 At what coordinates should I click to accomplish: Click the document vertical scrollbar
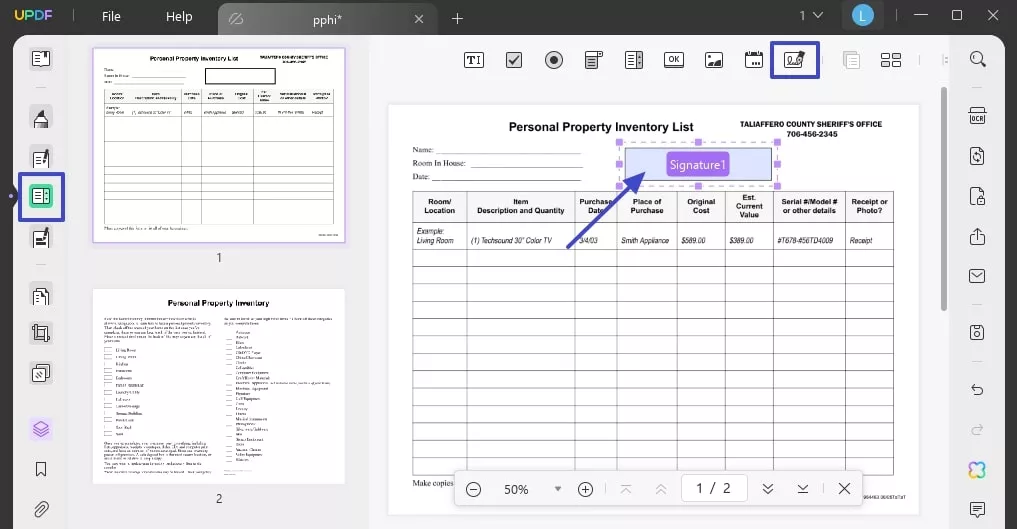point(944,199)
